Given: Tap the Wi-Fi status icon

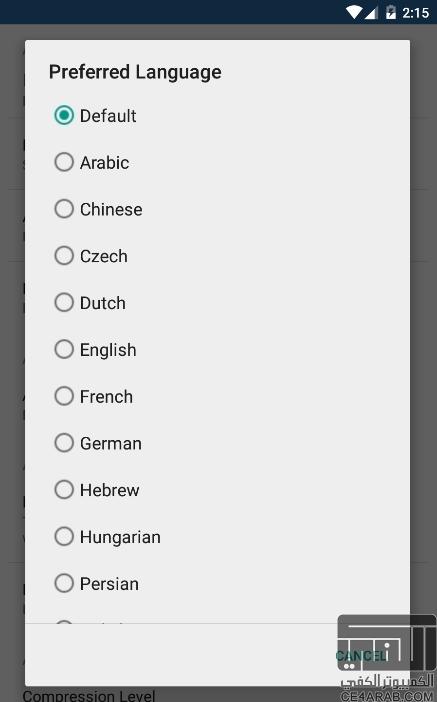Looking at the screenshot, I should [354, 12].
